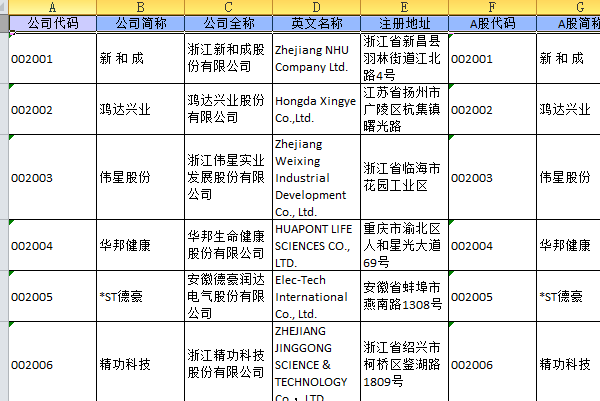Click Zhejiang NHU Company Ltd. cell
This screenshot has width=600, height=401.
tap(316, 58)
